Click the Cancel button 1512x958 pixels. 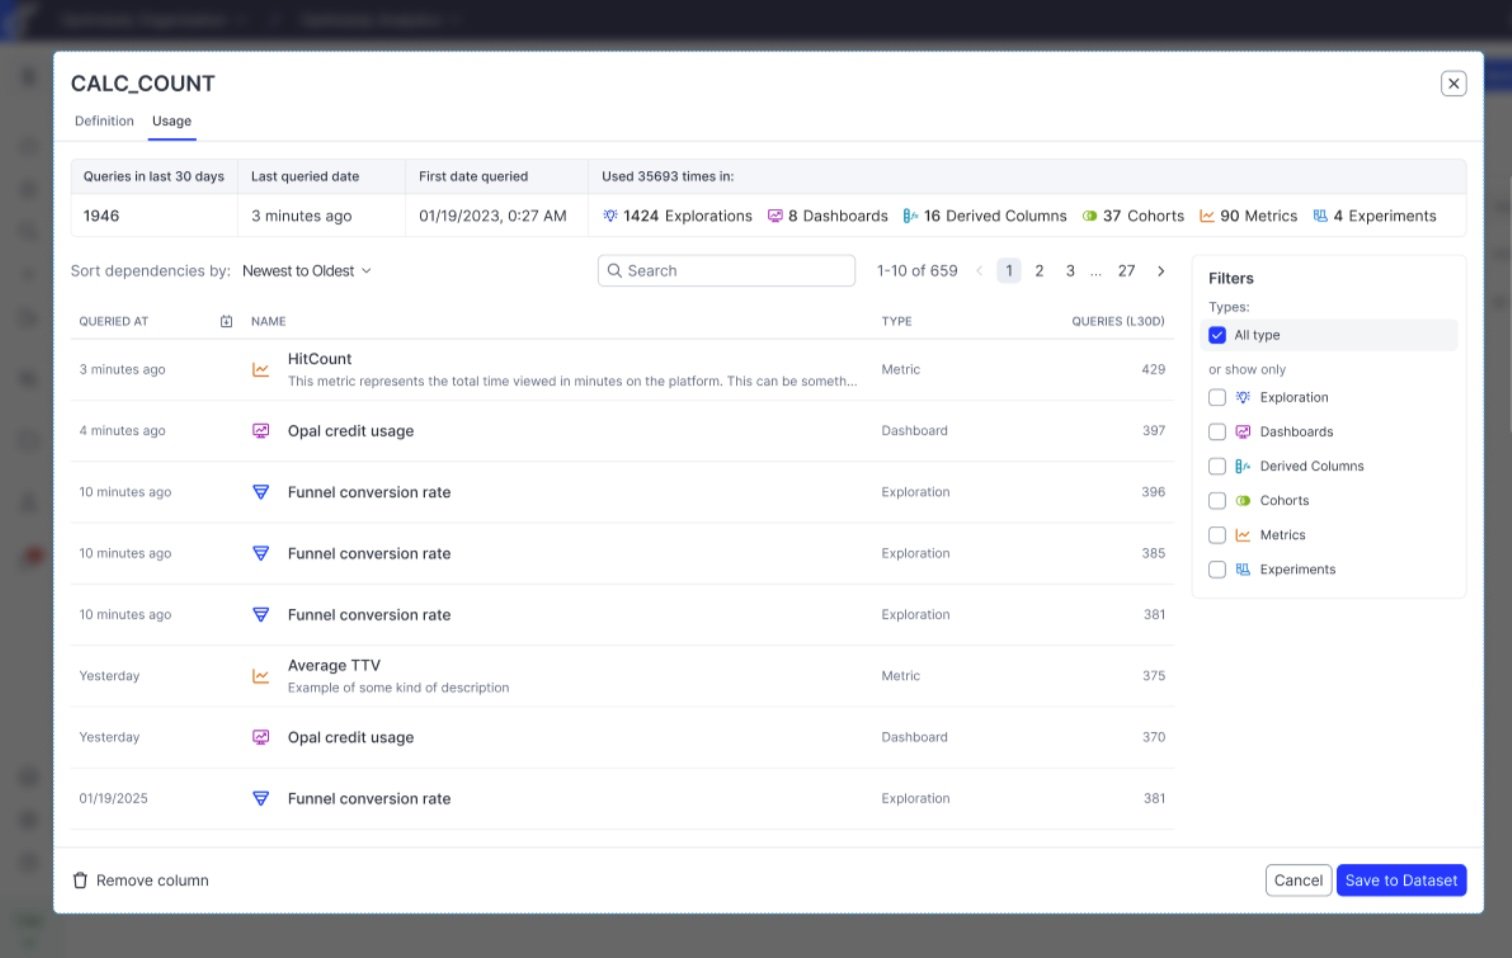click(x=1297, y=880)
